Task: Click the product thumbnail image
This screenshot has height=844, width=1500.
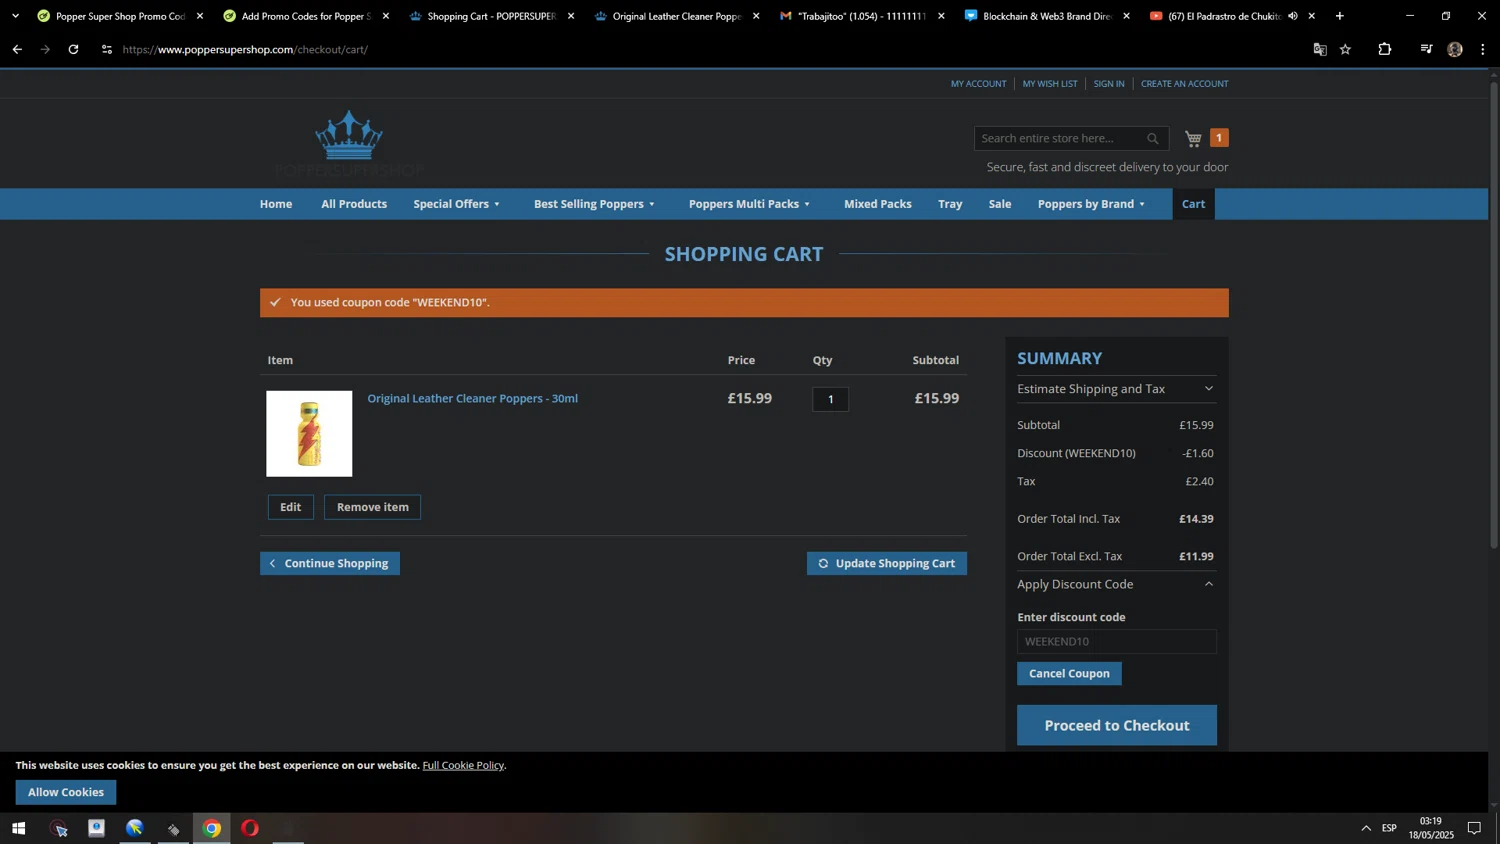Action: [x=309, y=434]
